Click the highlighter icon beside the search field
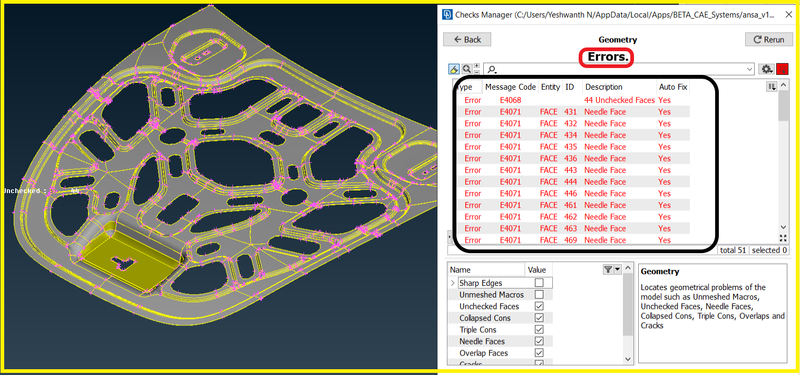 [x=454, y=69]
